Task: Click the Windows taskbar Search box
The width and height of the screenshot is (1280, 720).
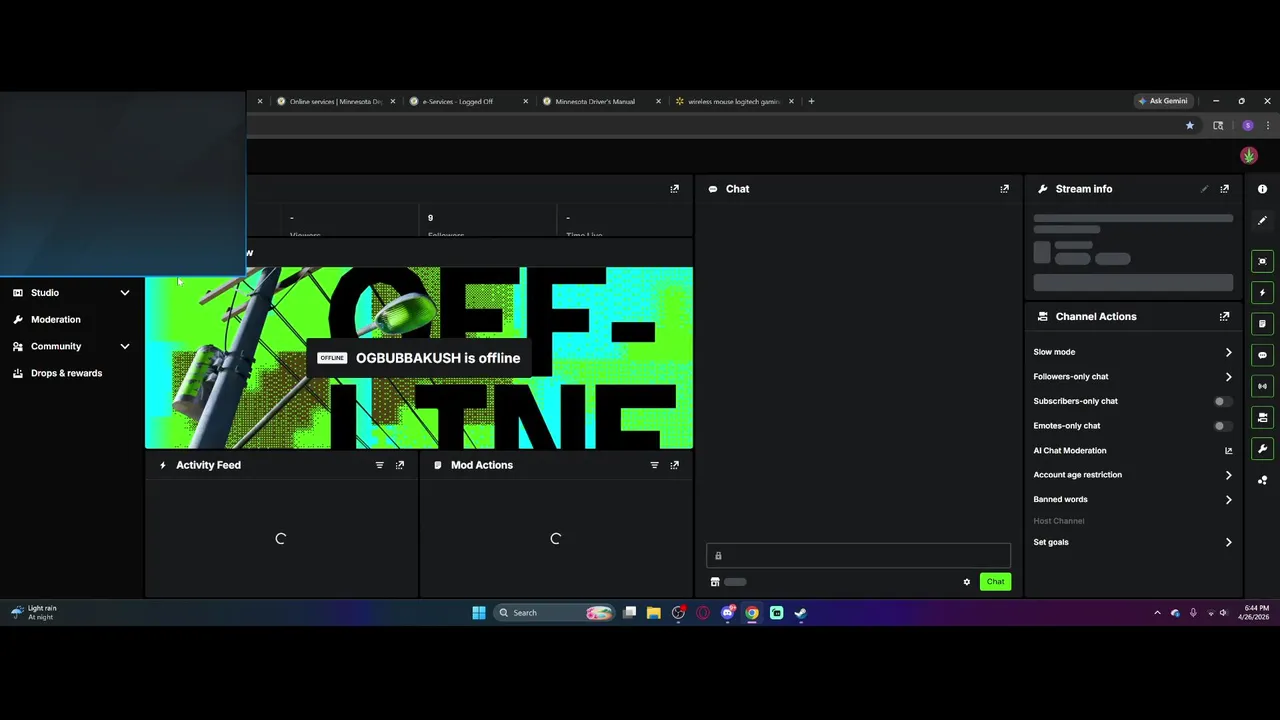Action: (554, 613)
